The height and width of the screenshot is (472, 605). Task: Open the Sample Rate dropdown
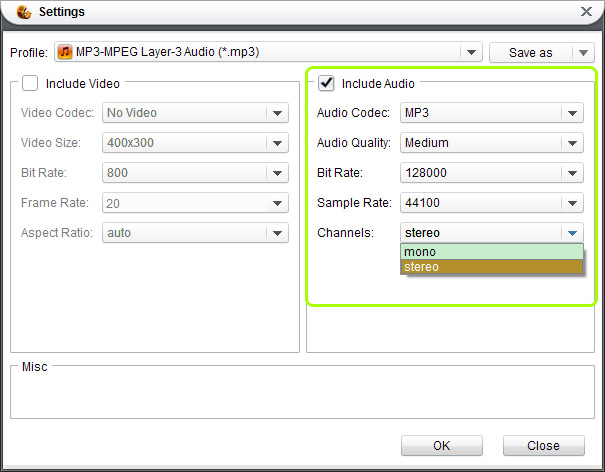tap(572, 203)
